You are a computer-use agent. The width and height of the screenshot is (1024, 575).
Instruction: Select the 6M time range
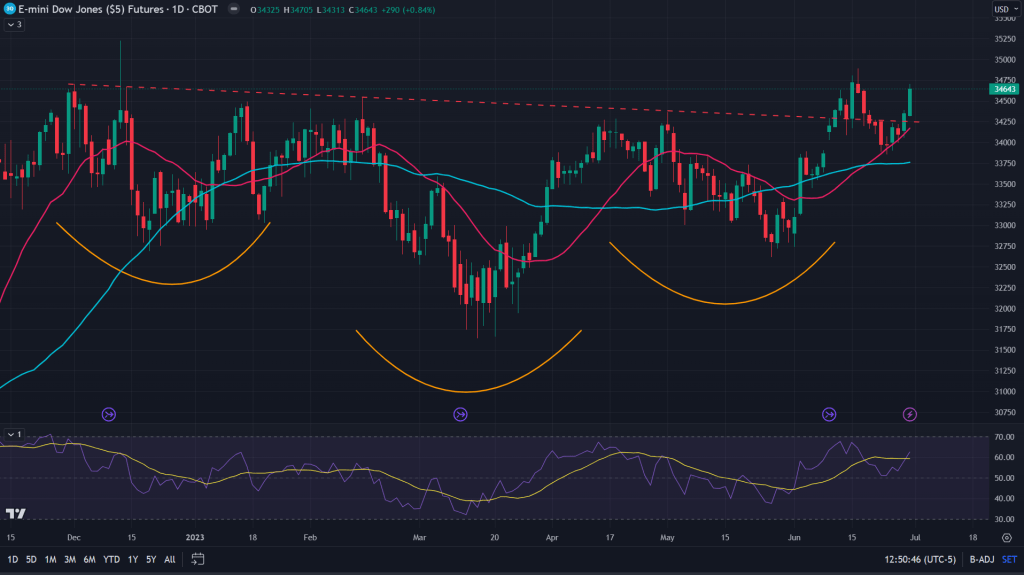click(89, 559)
